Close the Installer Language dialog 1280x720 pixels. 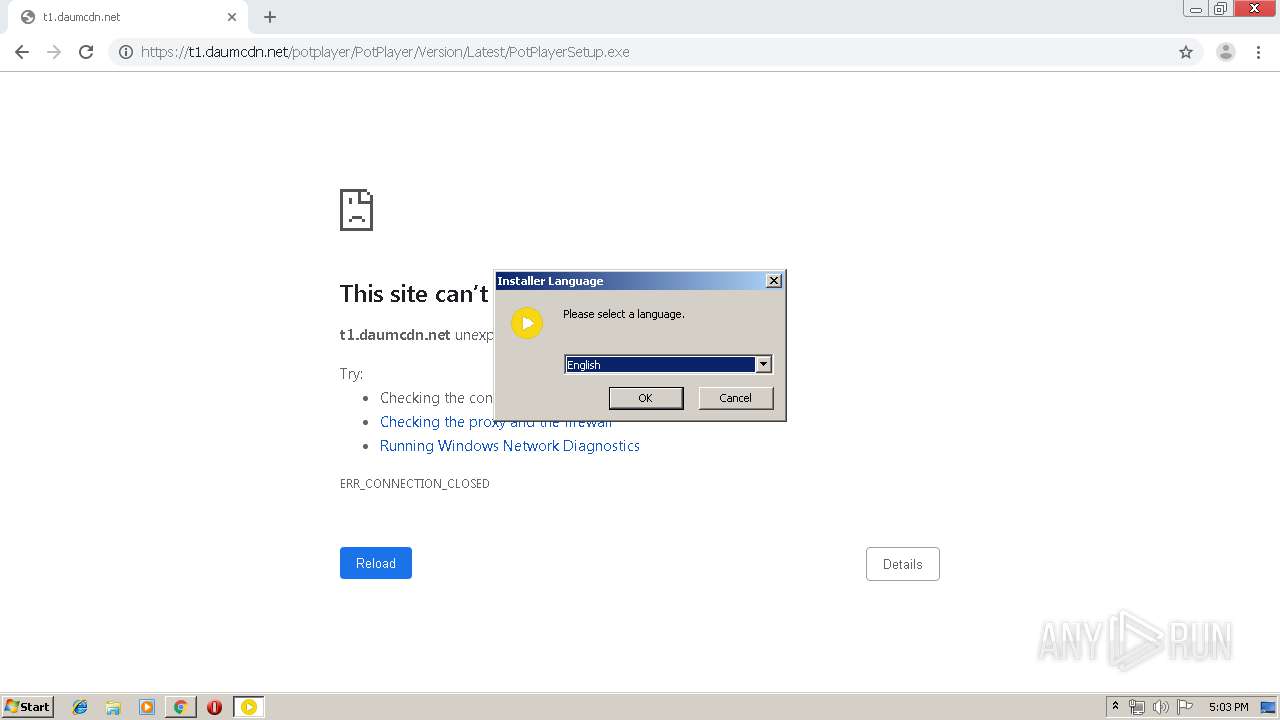click(774, 281)
